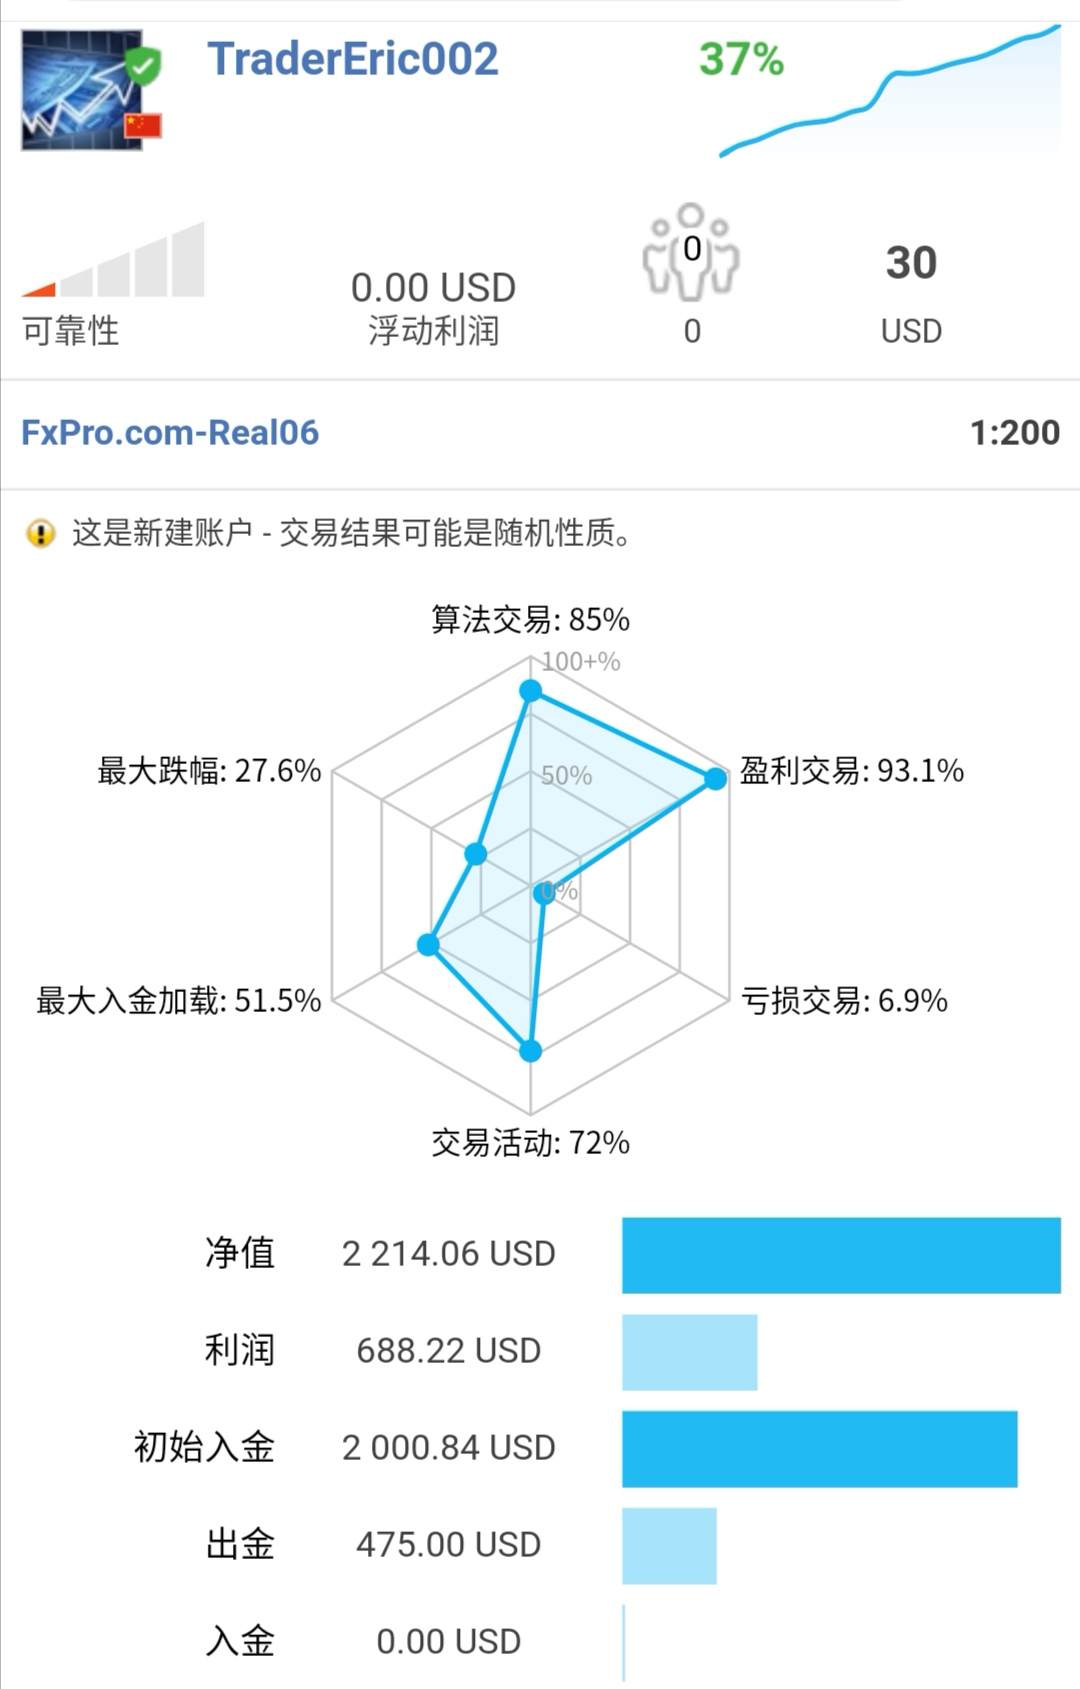1080x1689 pixels.
Task: Click the profit trades 93.1% radar point
Action: 715,779
